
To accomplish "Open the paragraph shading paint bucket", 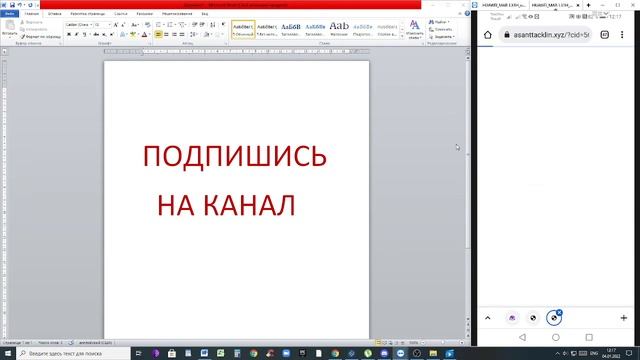I will (207, 35).
